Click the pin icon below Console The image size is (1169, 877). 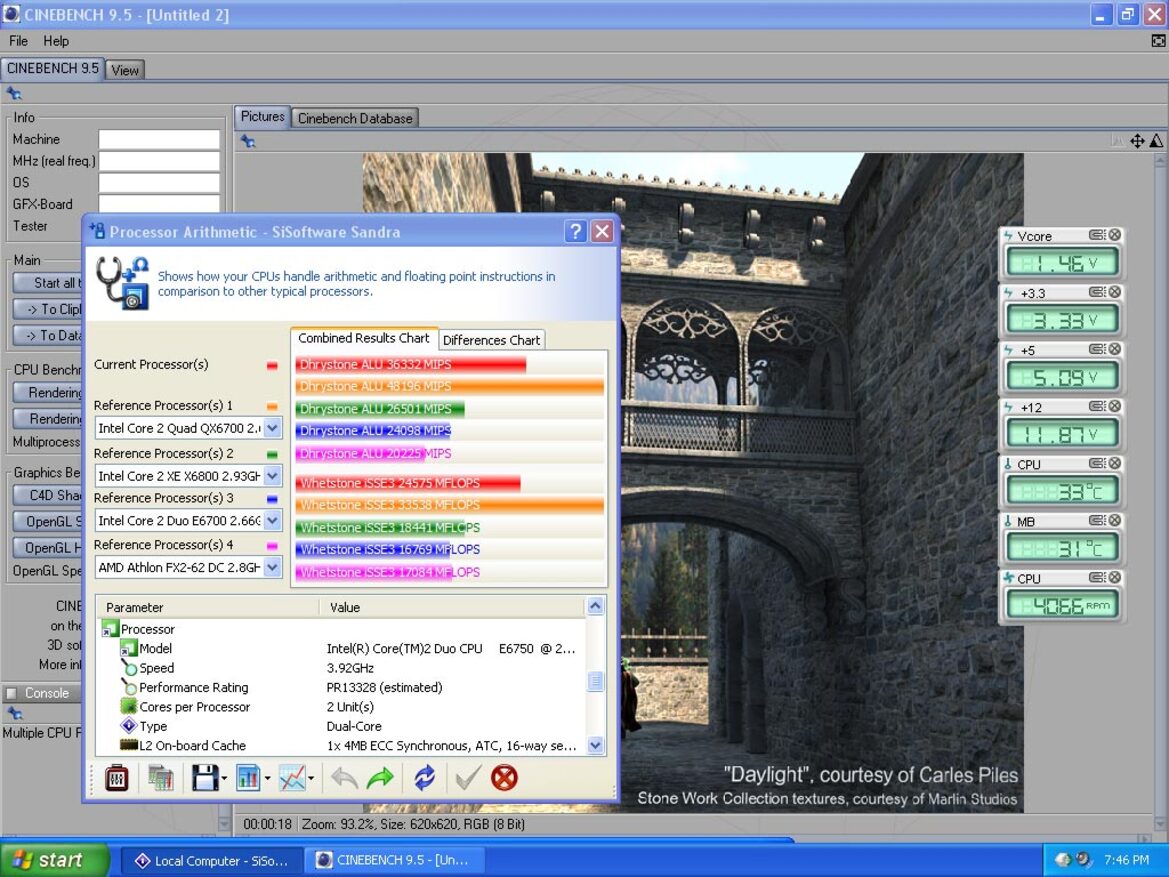(14, 714)
